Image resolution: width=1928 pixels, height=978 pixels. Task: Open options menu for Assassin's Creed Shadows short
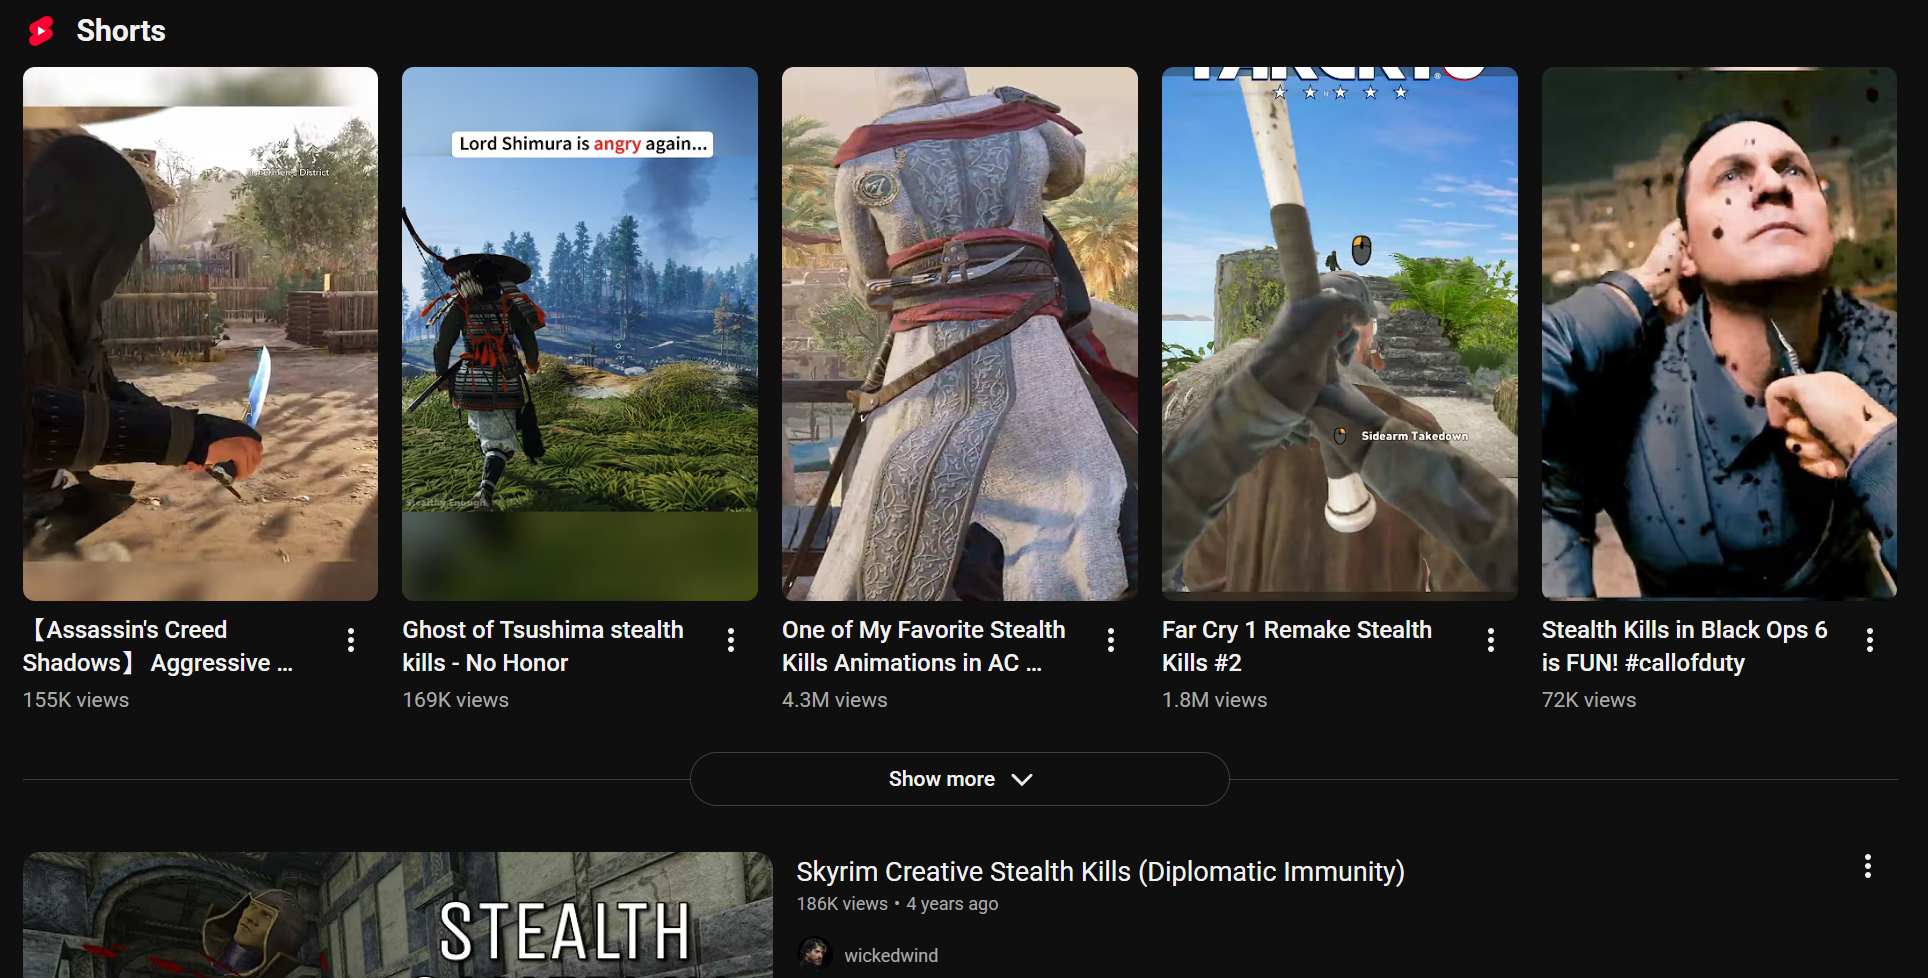coord(351,640)
